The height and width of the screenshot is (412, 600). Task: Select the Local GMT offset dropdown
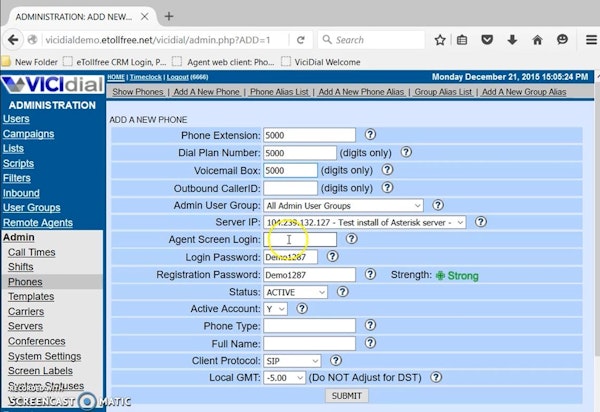tap(283, 378)
